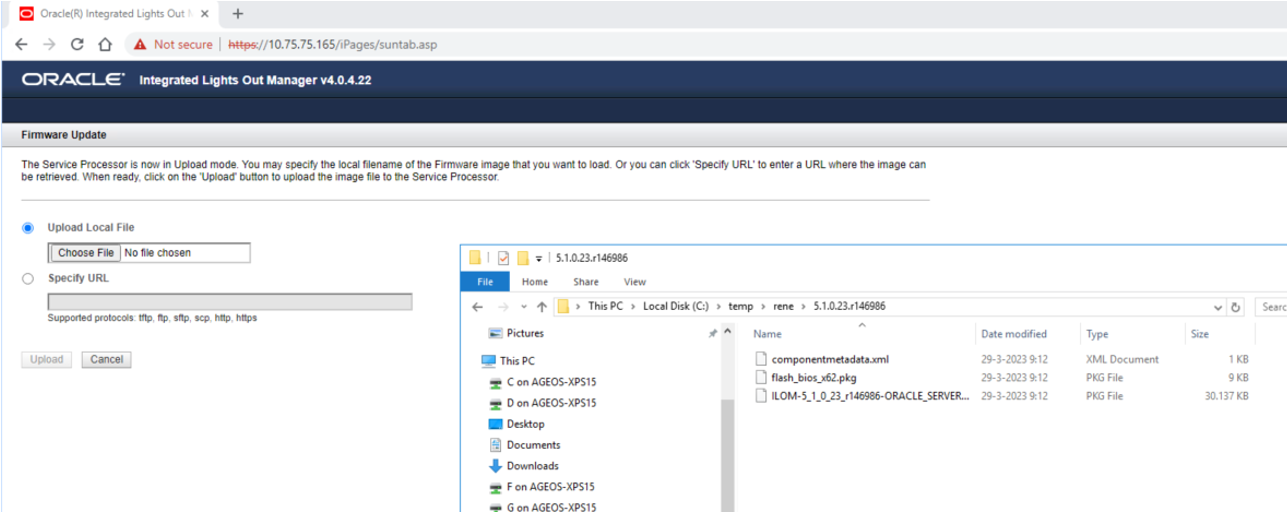Click the Explorer refresh icon
The width and height of the screenshot is (1287, 518).
pos(1236,307)
